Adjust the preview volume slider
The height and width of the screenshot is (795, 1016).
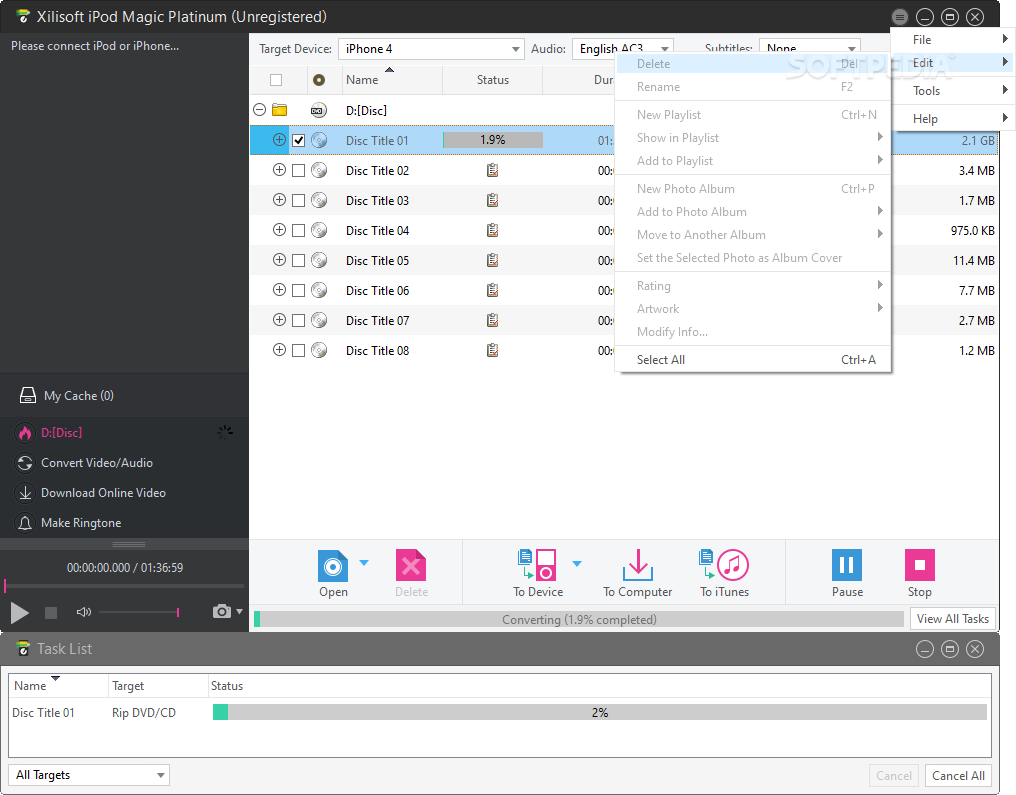tap(139, 612)
